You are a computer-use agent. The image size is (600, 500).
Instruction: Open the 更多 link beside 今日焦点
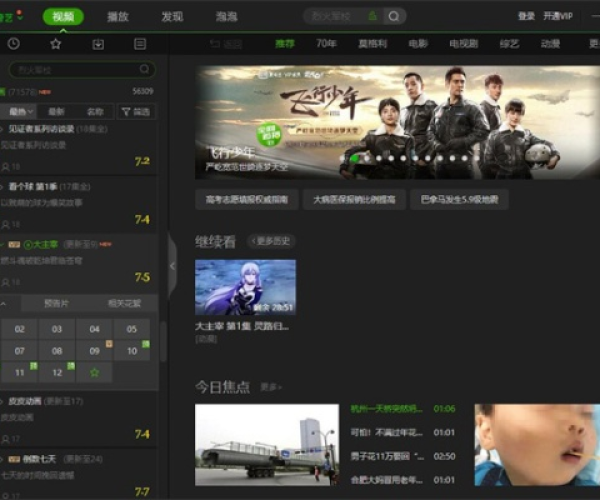coord(271,387)
